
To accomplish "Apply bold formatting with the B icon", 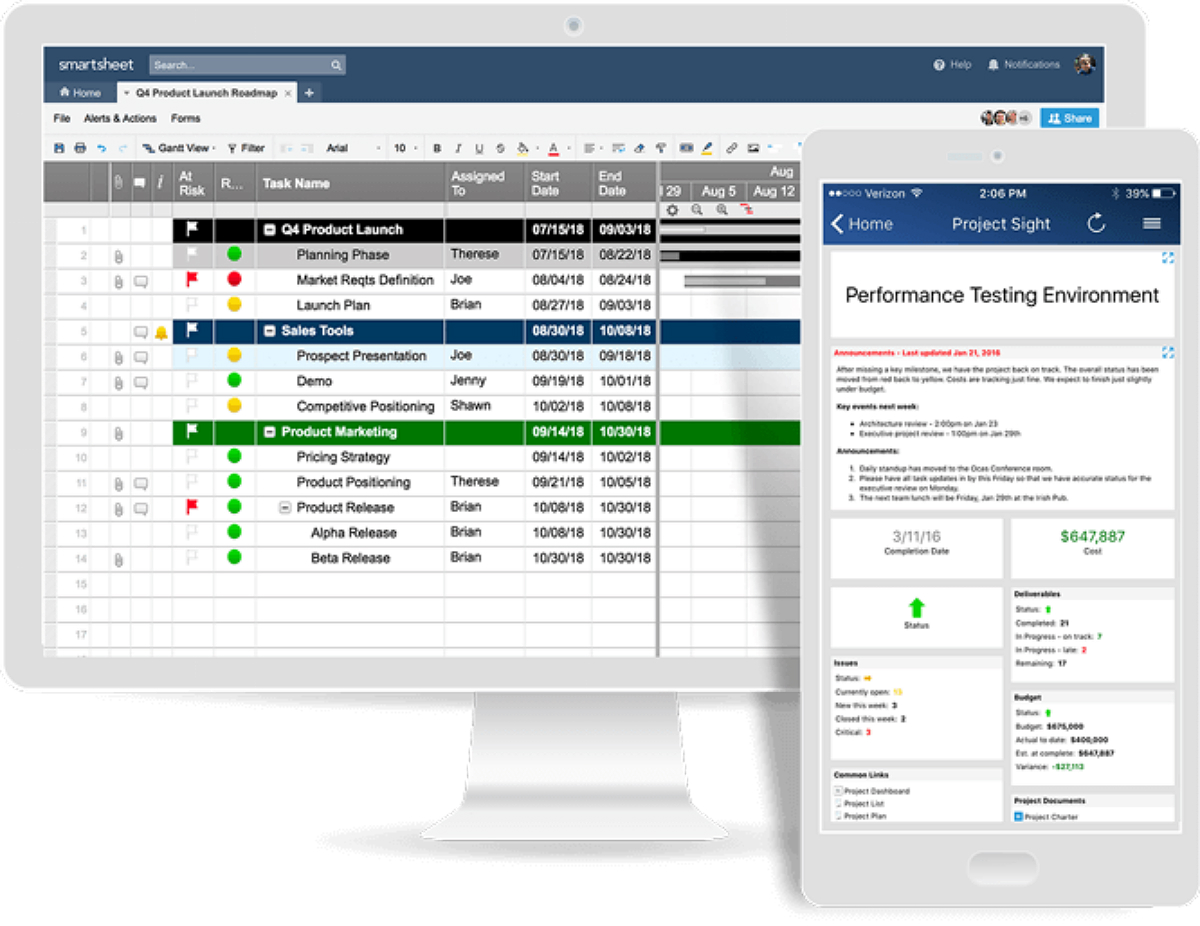I will click(437, 148).
